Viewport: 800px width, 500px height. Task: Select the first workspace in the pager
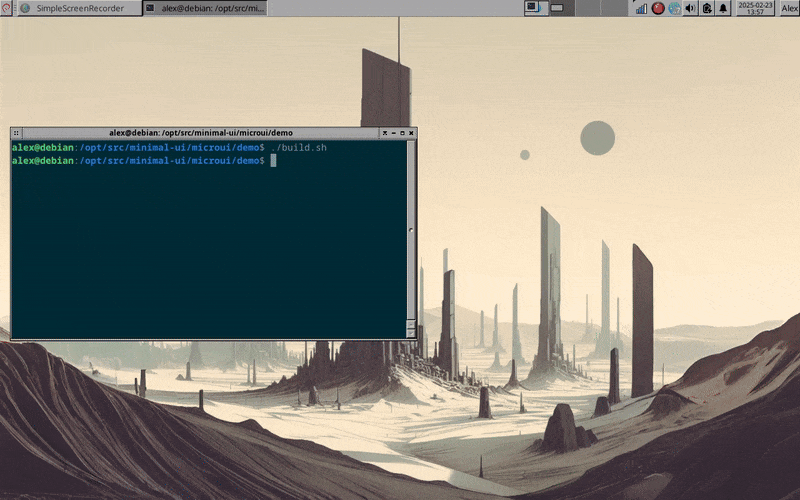coord(537,8)
